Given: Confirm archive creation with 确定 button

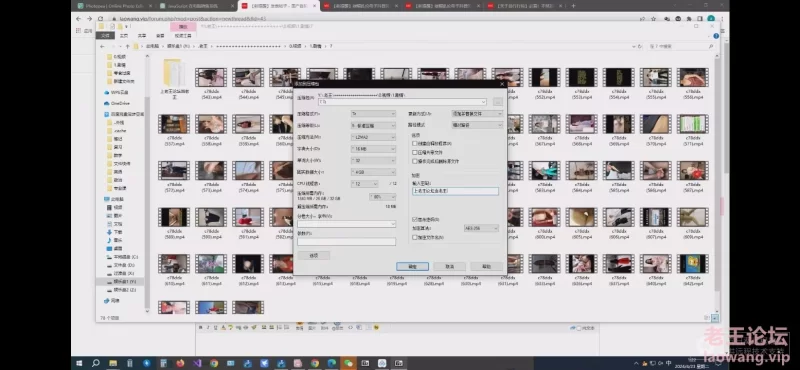Looking at the screenshot, I should [412, 266].
